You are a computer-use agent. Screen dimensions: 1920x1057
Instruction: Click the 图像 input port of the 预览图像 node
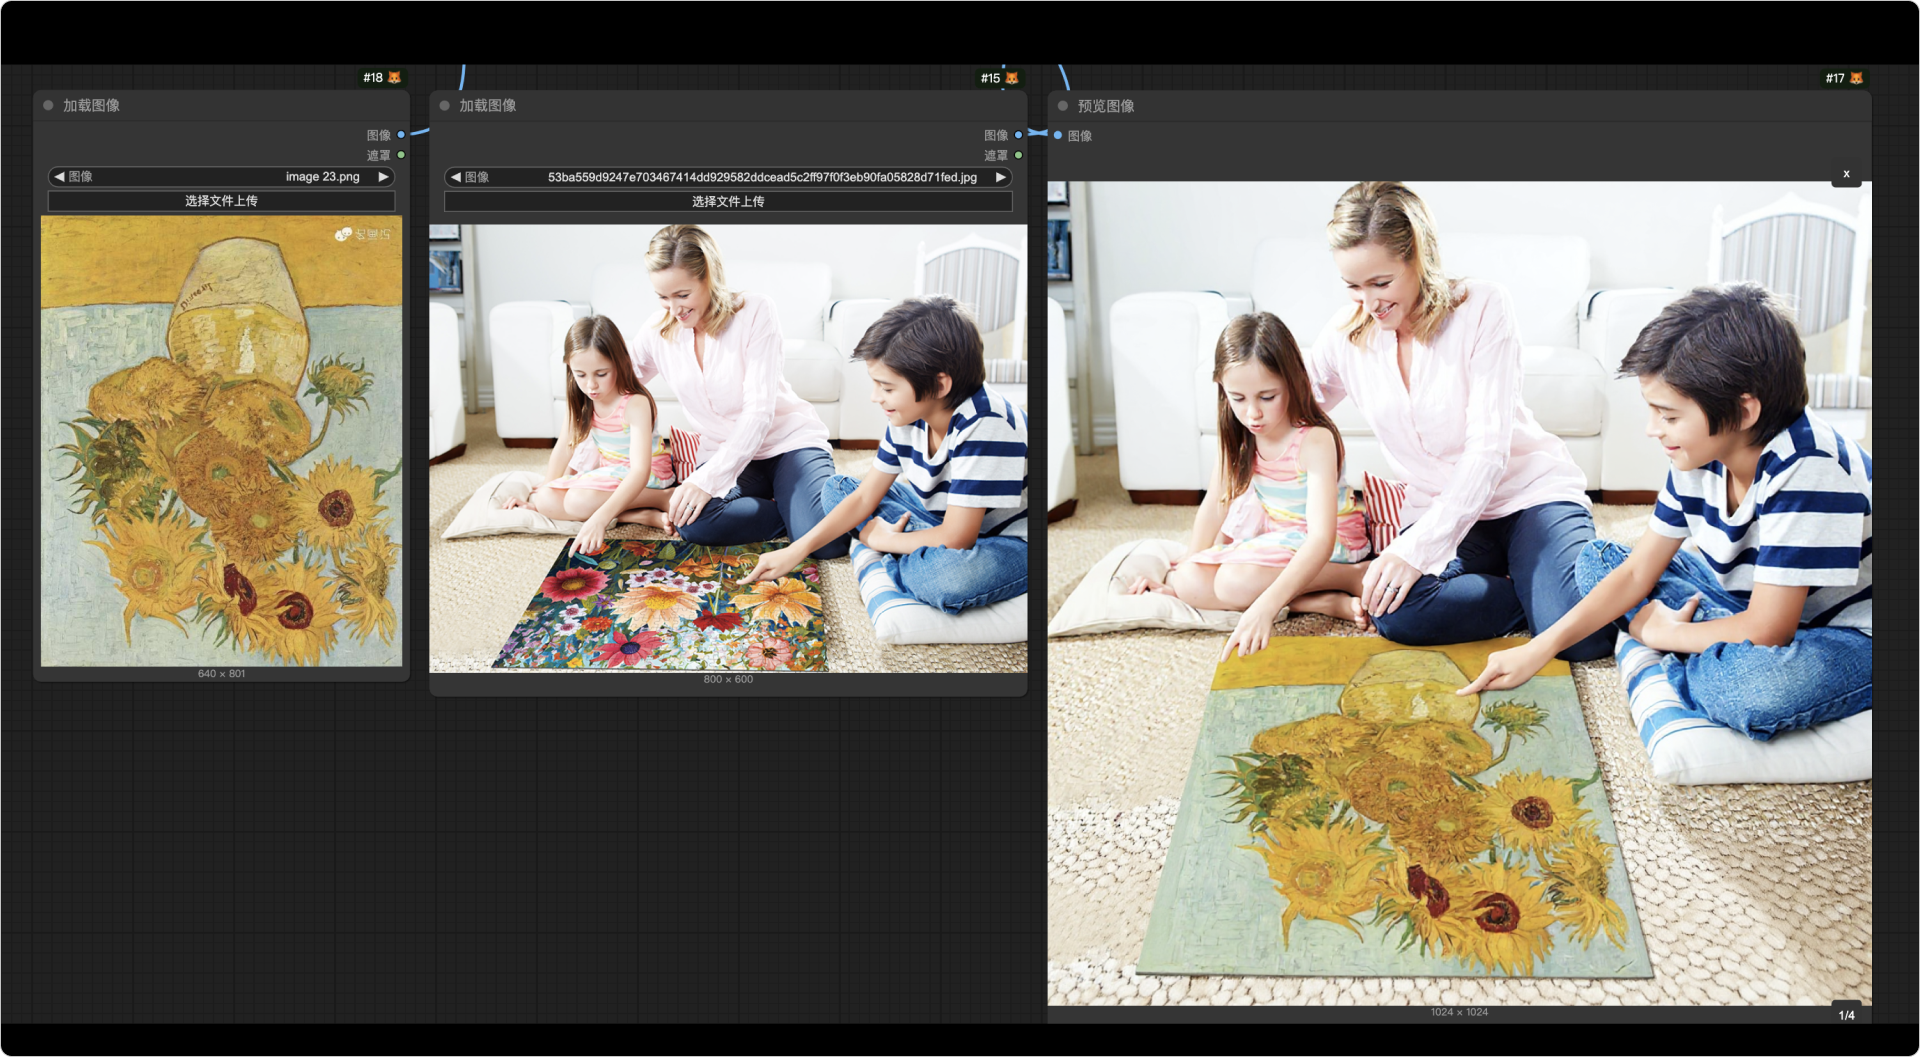pos(1058,135)
